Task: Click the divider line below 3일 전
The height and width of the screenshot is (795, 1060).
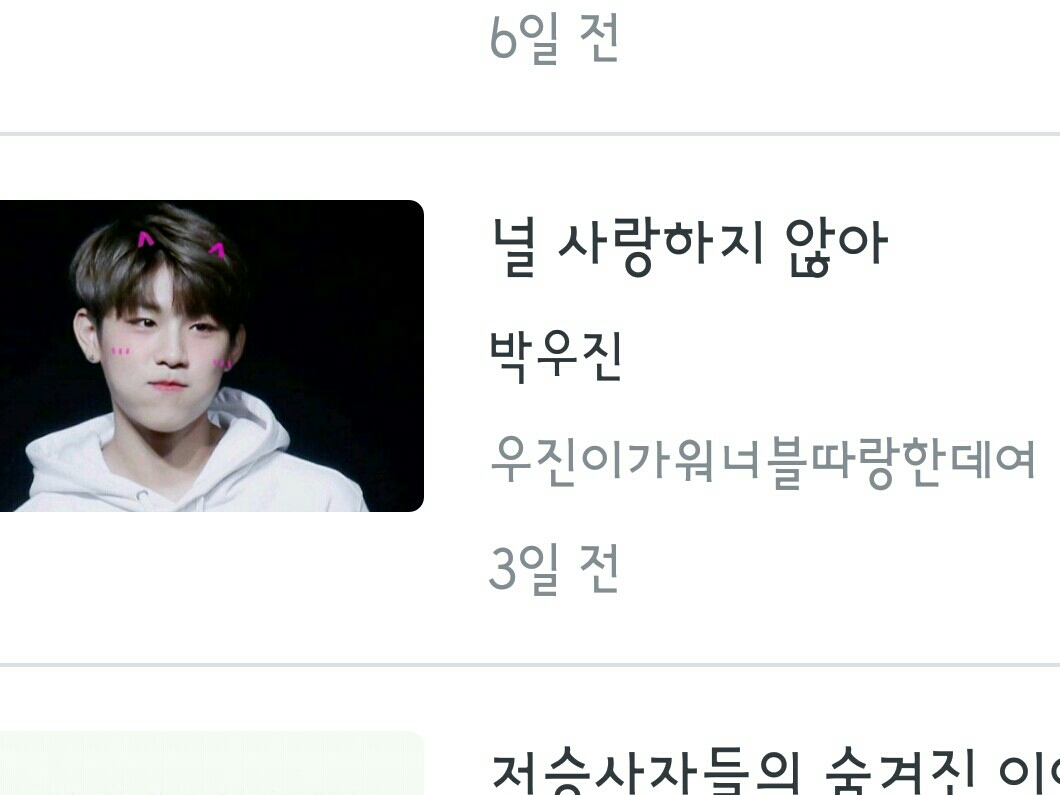Action: (530, 665)
